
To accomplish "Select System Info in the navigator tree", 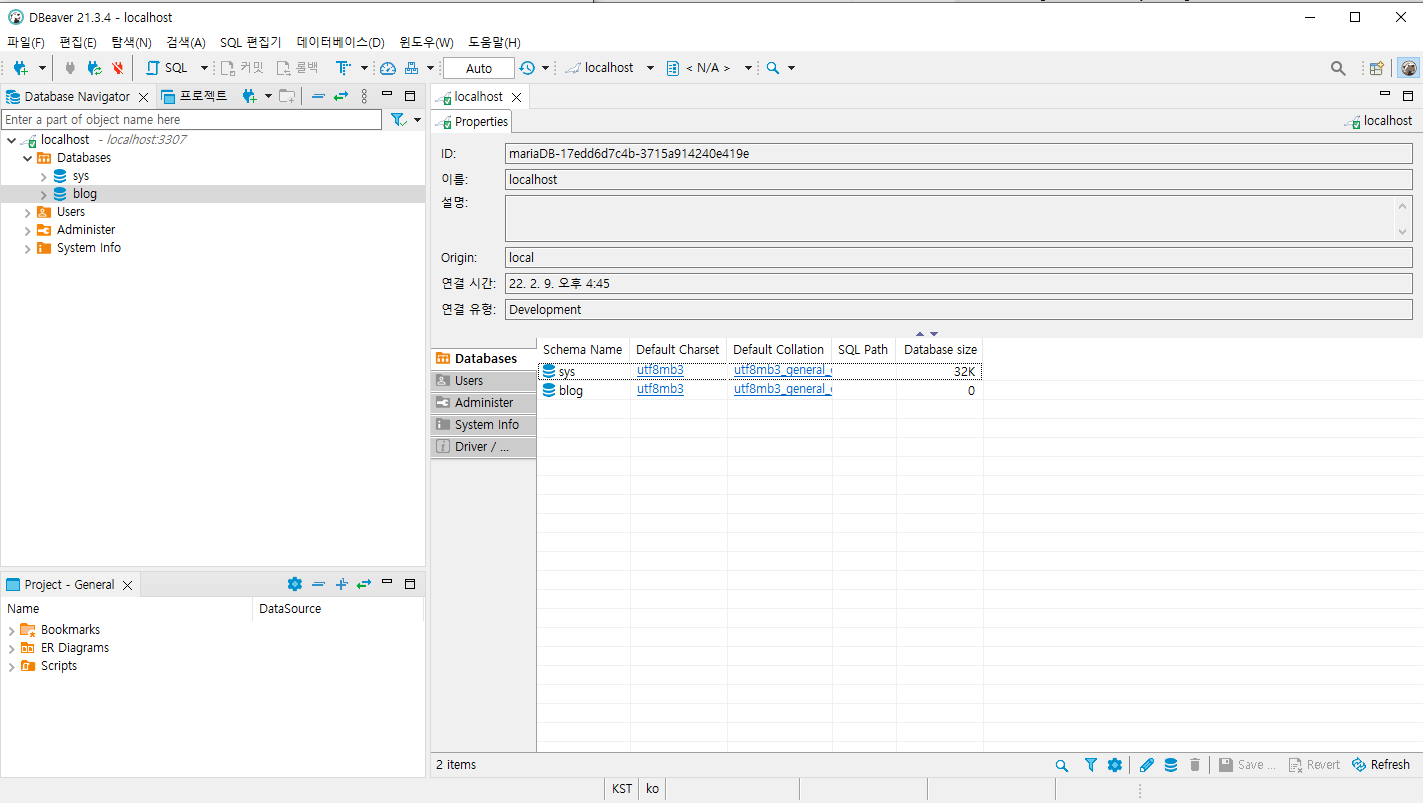I will coord(89,248).
